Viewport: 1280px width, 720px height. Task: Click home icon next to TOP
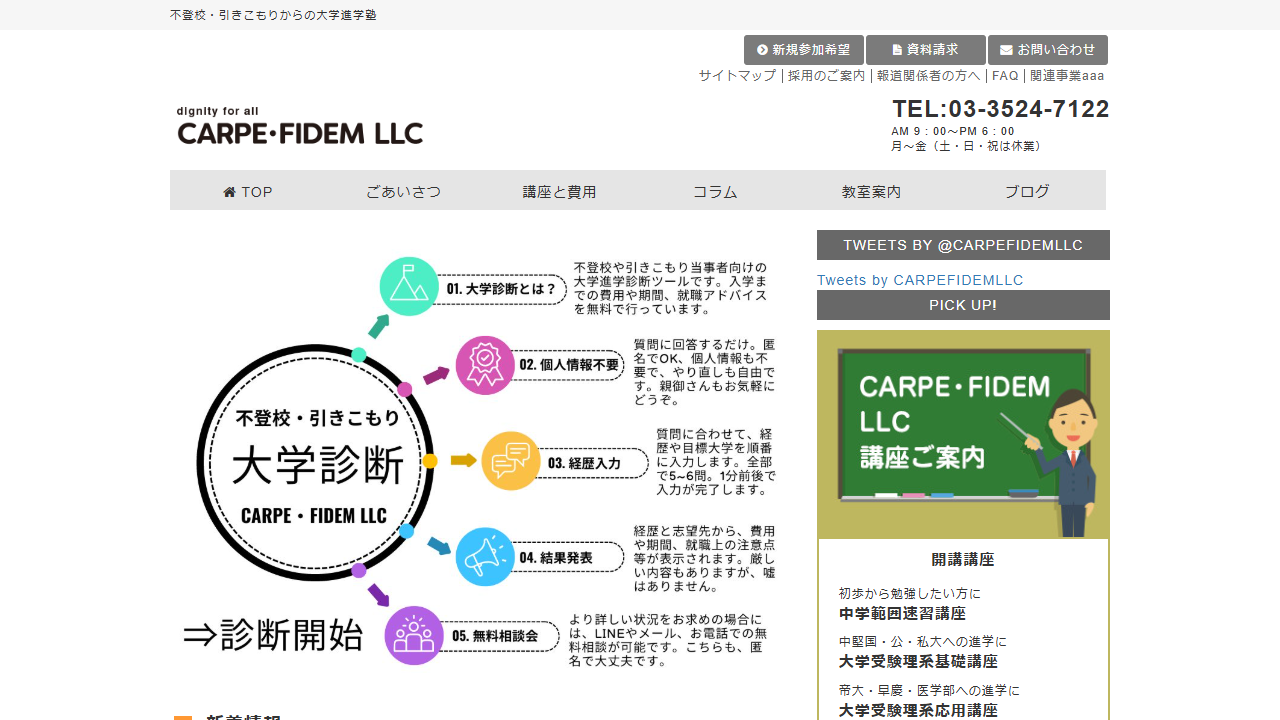click(x=230, y=192)
